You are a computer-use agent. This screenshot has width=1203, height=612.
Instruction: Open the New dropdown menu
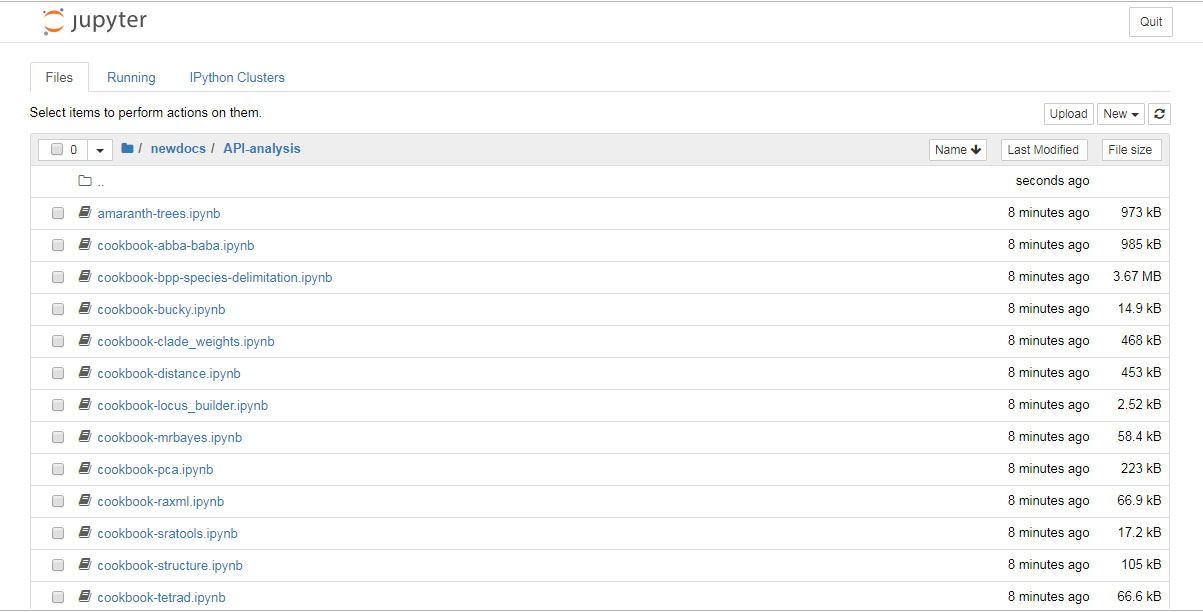[x=1121, y=114]
